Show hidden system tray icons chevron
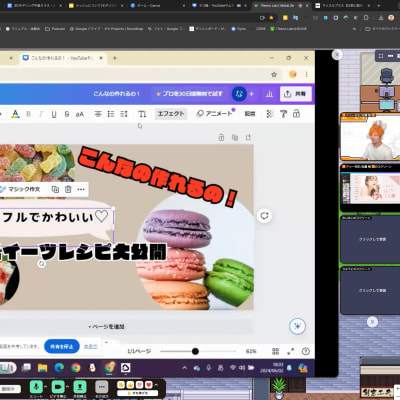 [184, 368]
